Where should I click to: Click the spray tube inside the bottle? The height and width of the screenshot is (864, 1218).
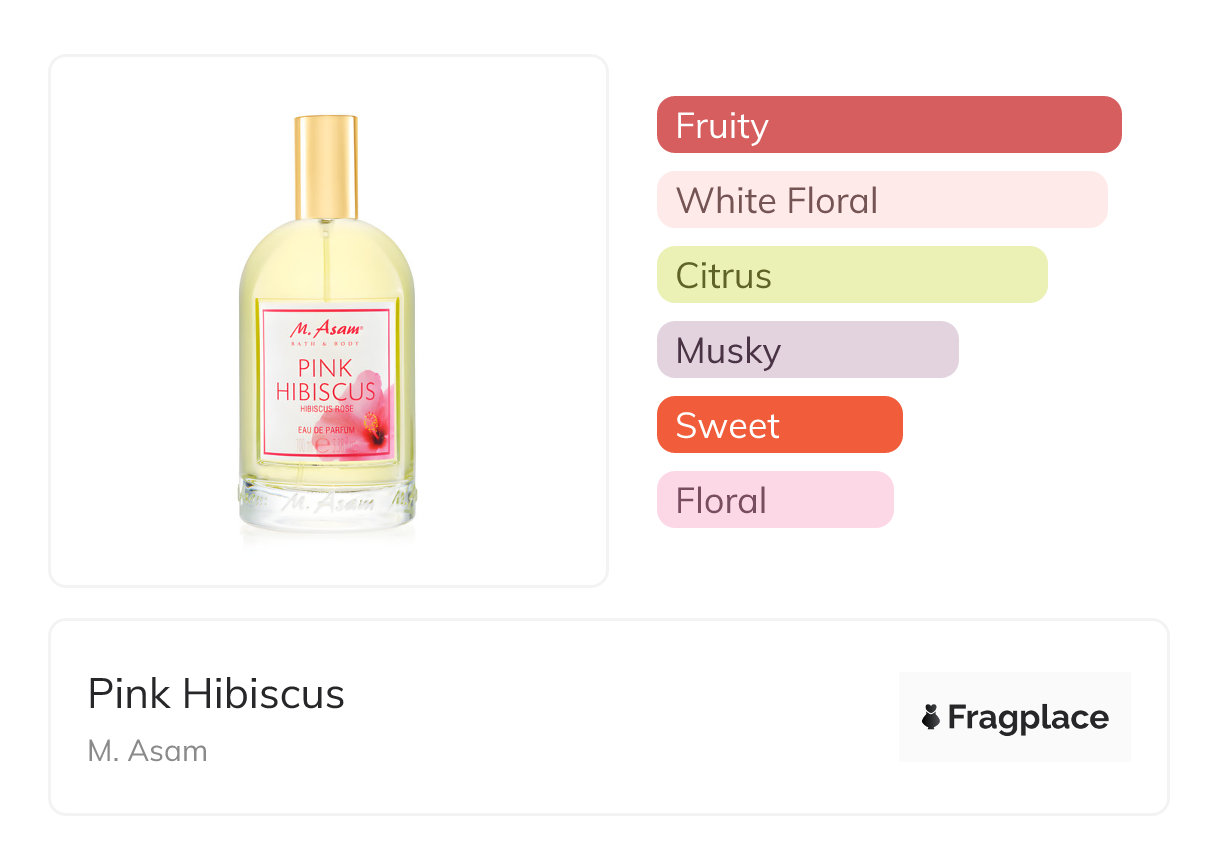[325, 258]
